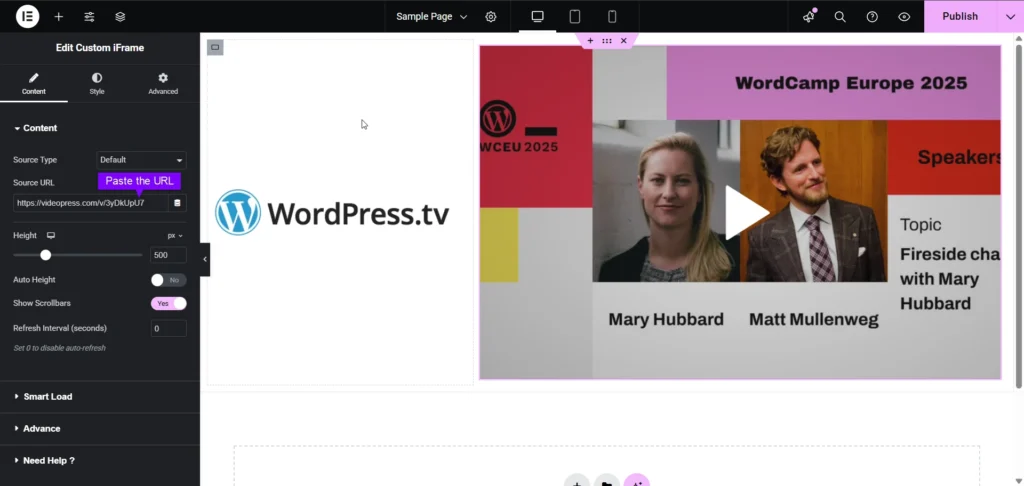Preview changes with the eye icon
The image size is (1024, 486).
pos(904,16)
